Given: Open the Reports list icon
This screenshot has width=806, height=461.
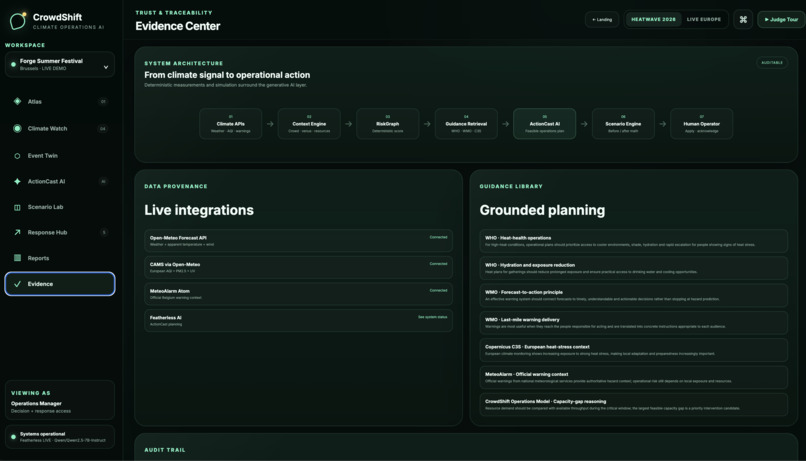Looking at the screenshot, I should 17,258.
